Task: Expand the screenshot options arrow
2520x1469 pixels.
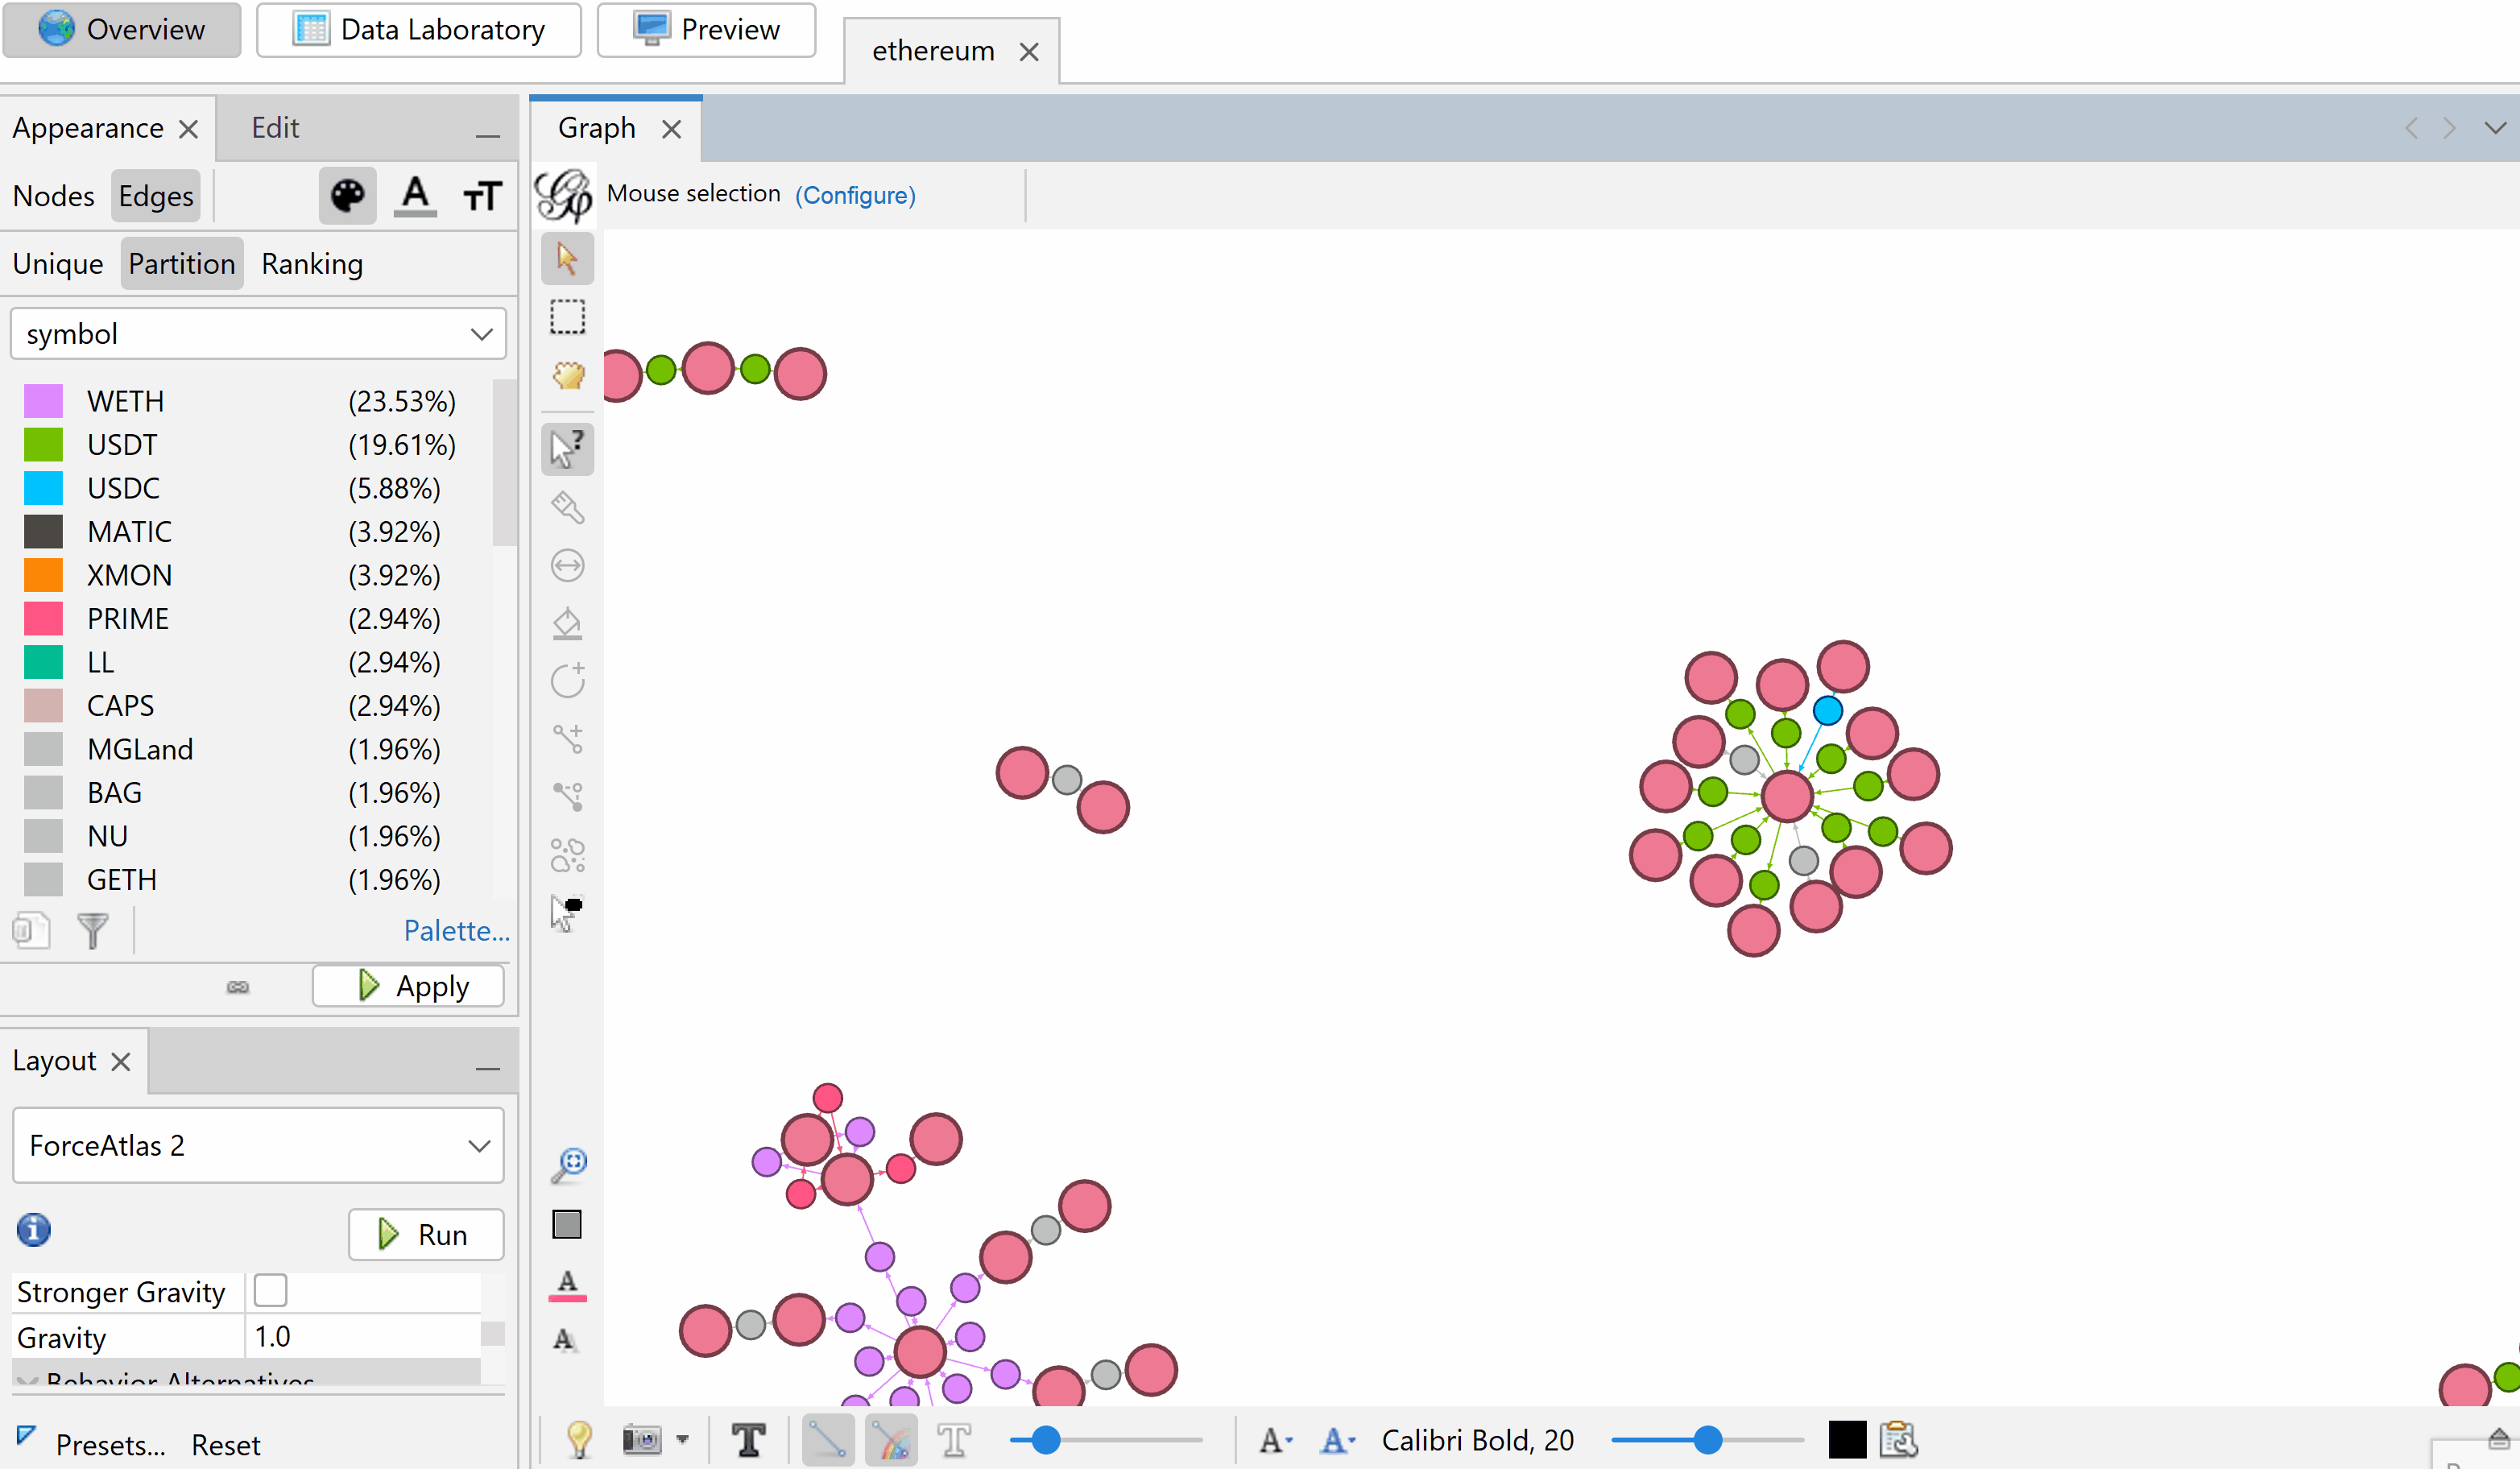Action: click(682, 1440)
